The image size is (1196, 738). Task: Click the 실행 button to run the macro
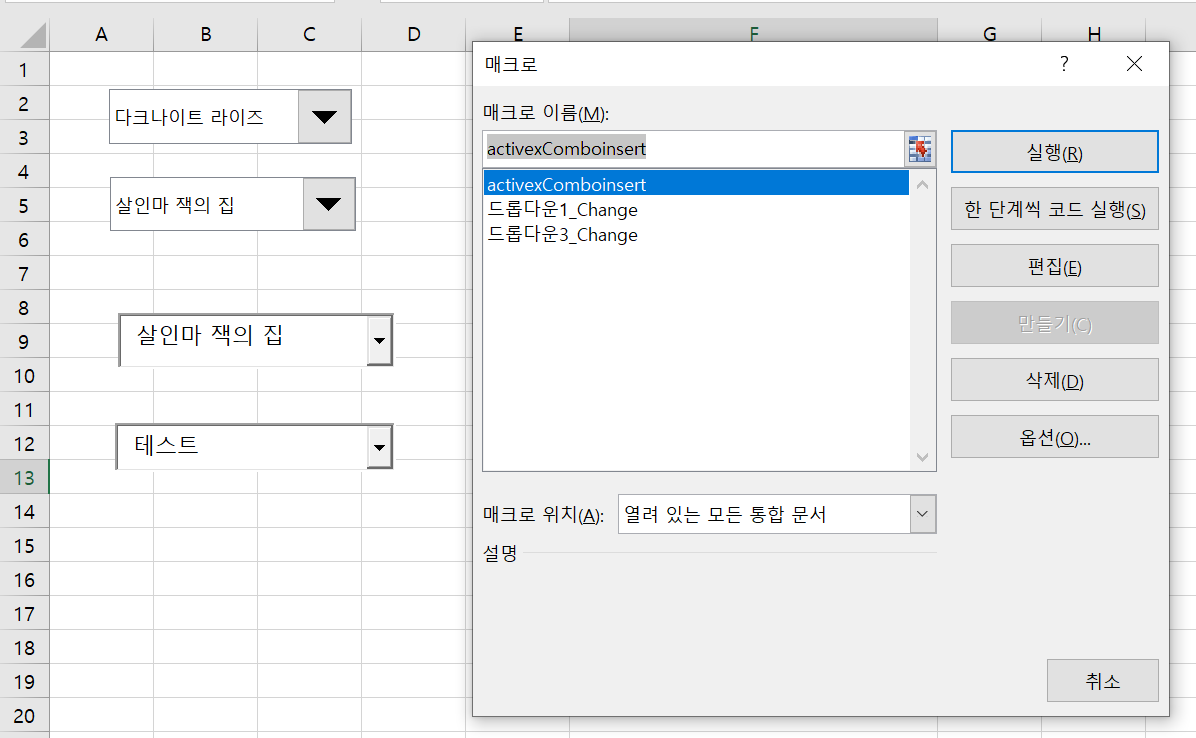1054,151
